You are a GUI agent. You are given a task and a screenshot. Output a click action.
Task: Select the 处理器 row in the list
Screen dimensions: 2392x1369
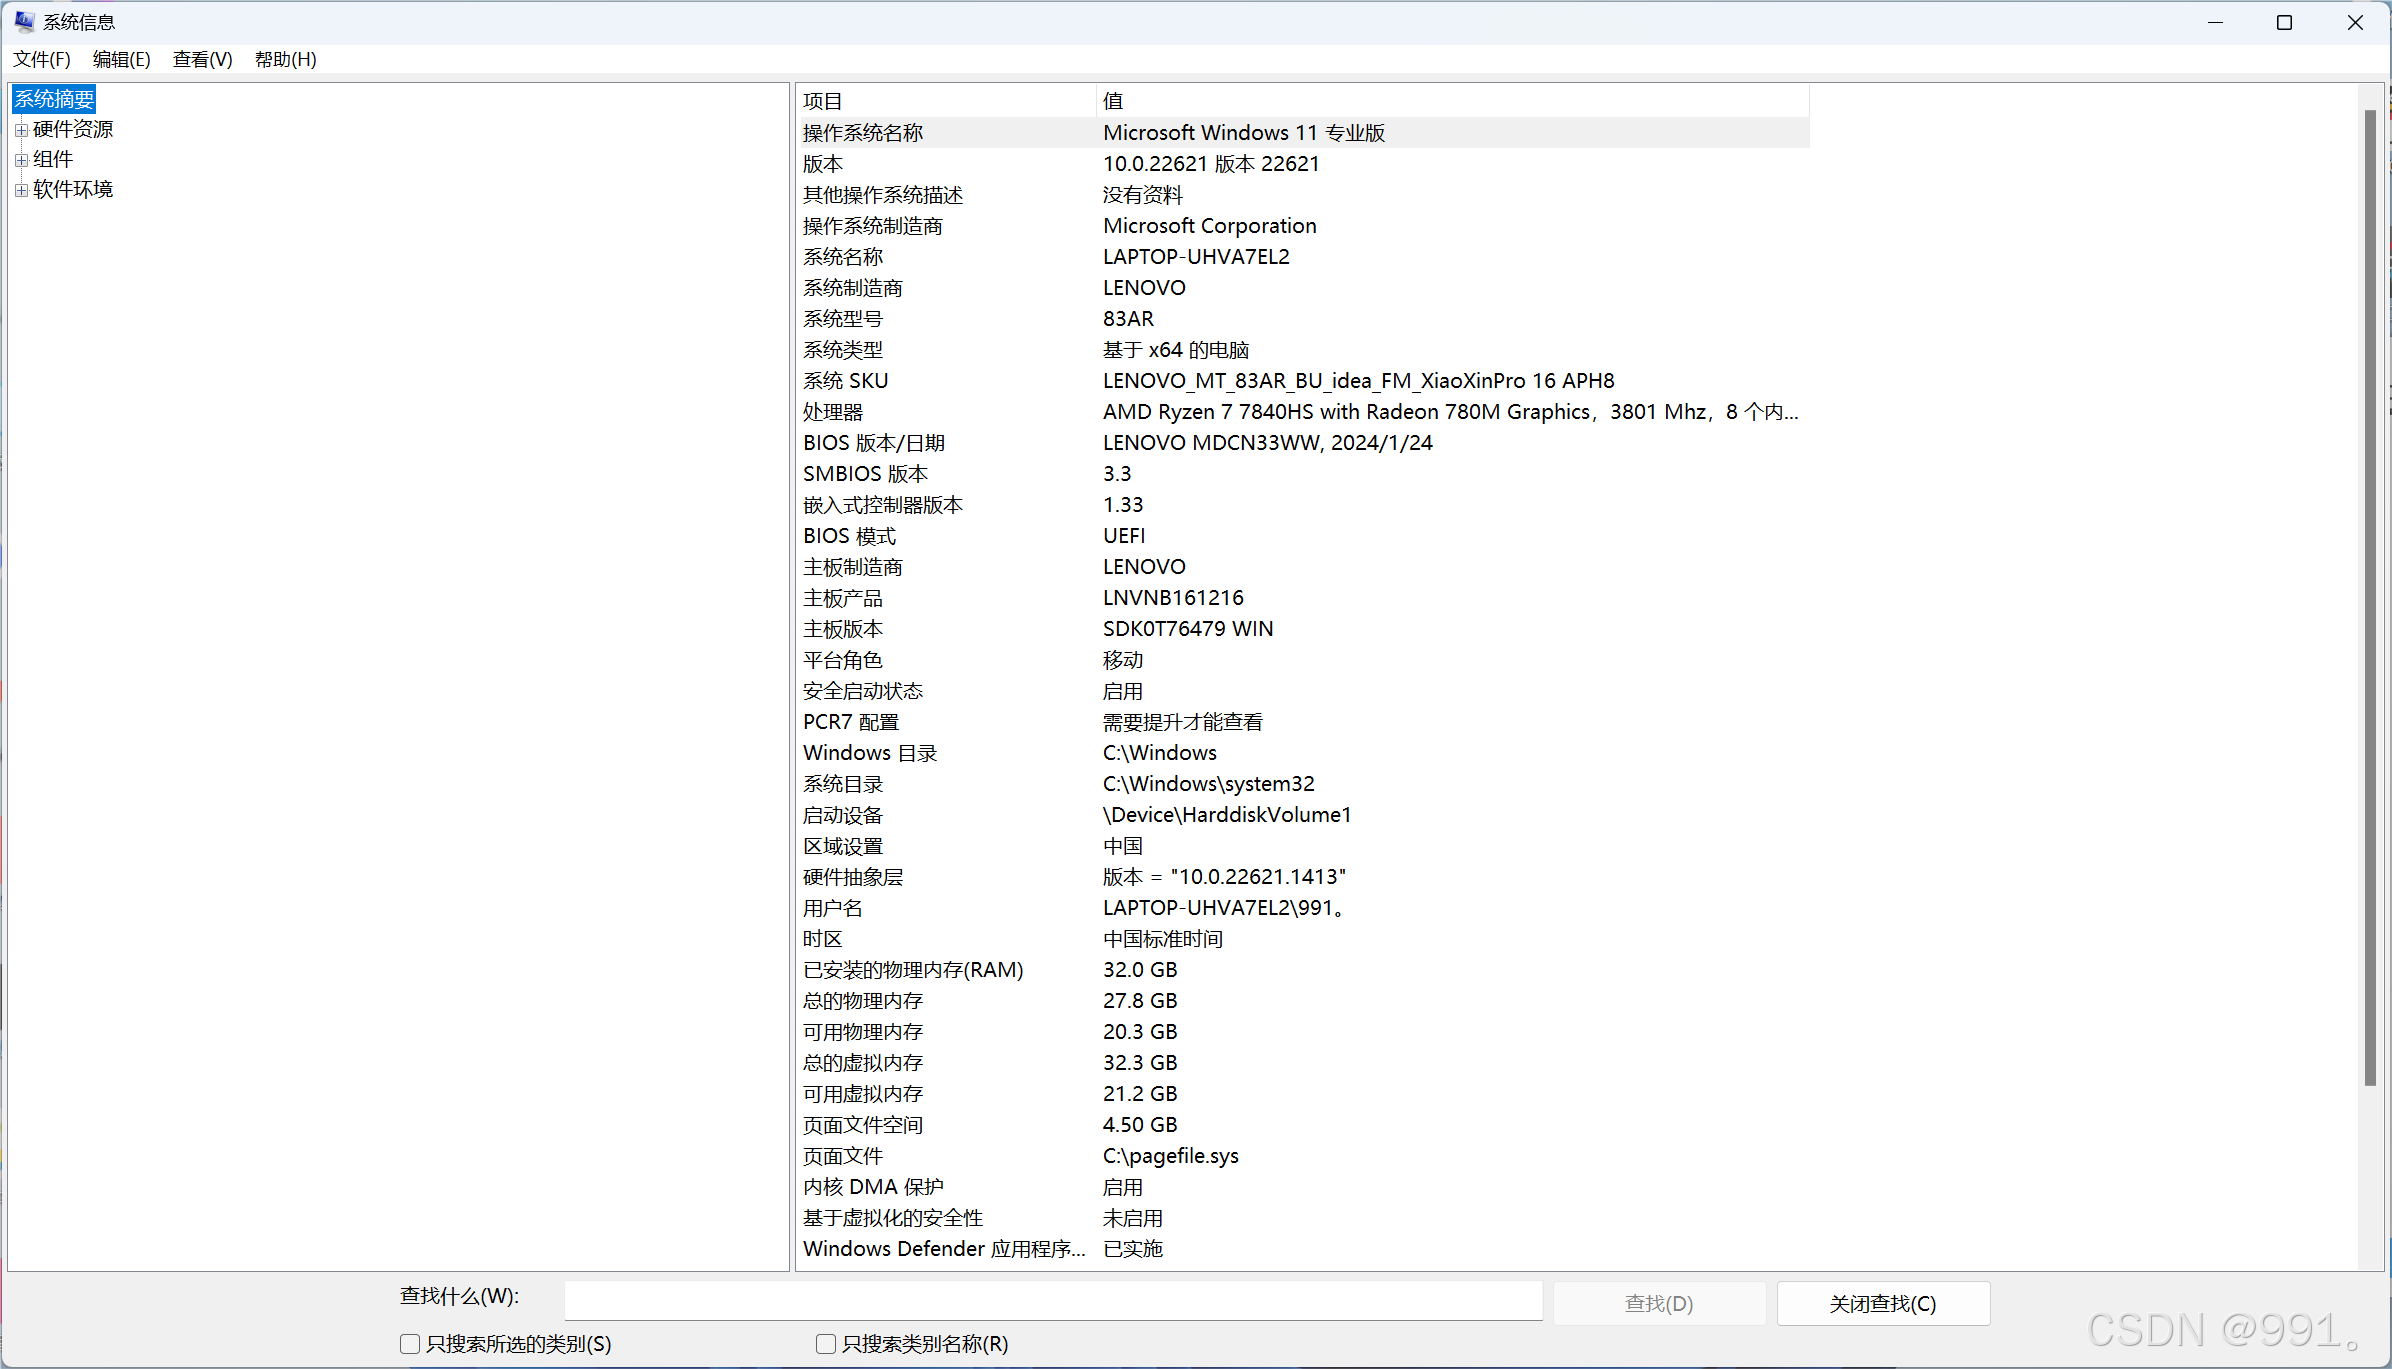pos(833,412)
